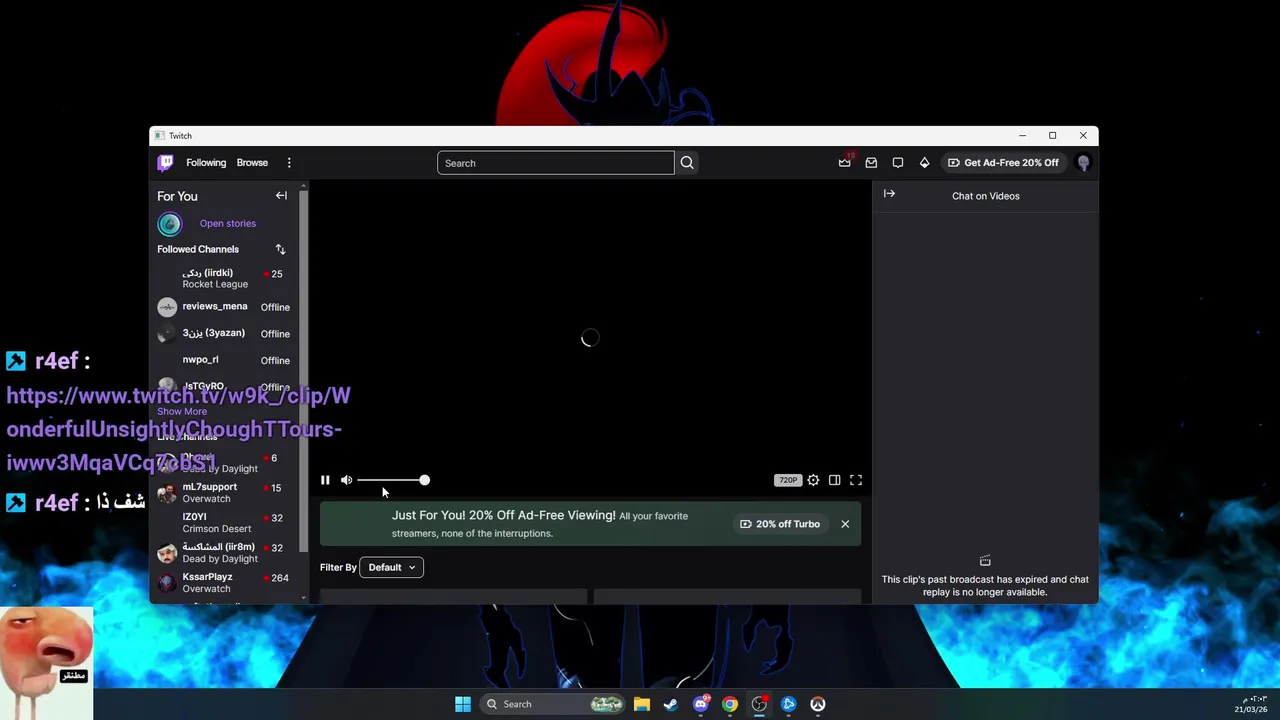Screen dimensions: 1280x720
Task: Open the user profile avatar menu
Action: pyautogui.click(x=1083, y=163)
